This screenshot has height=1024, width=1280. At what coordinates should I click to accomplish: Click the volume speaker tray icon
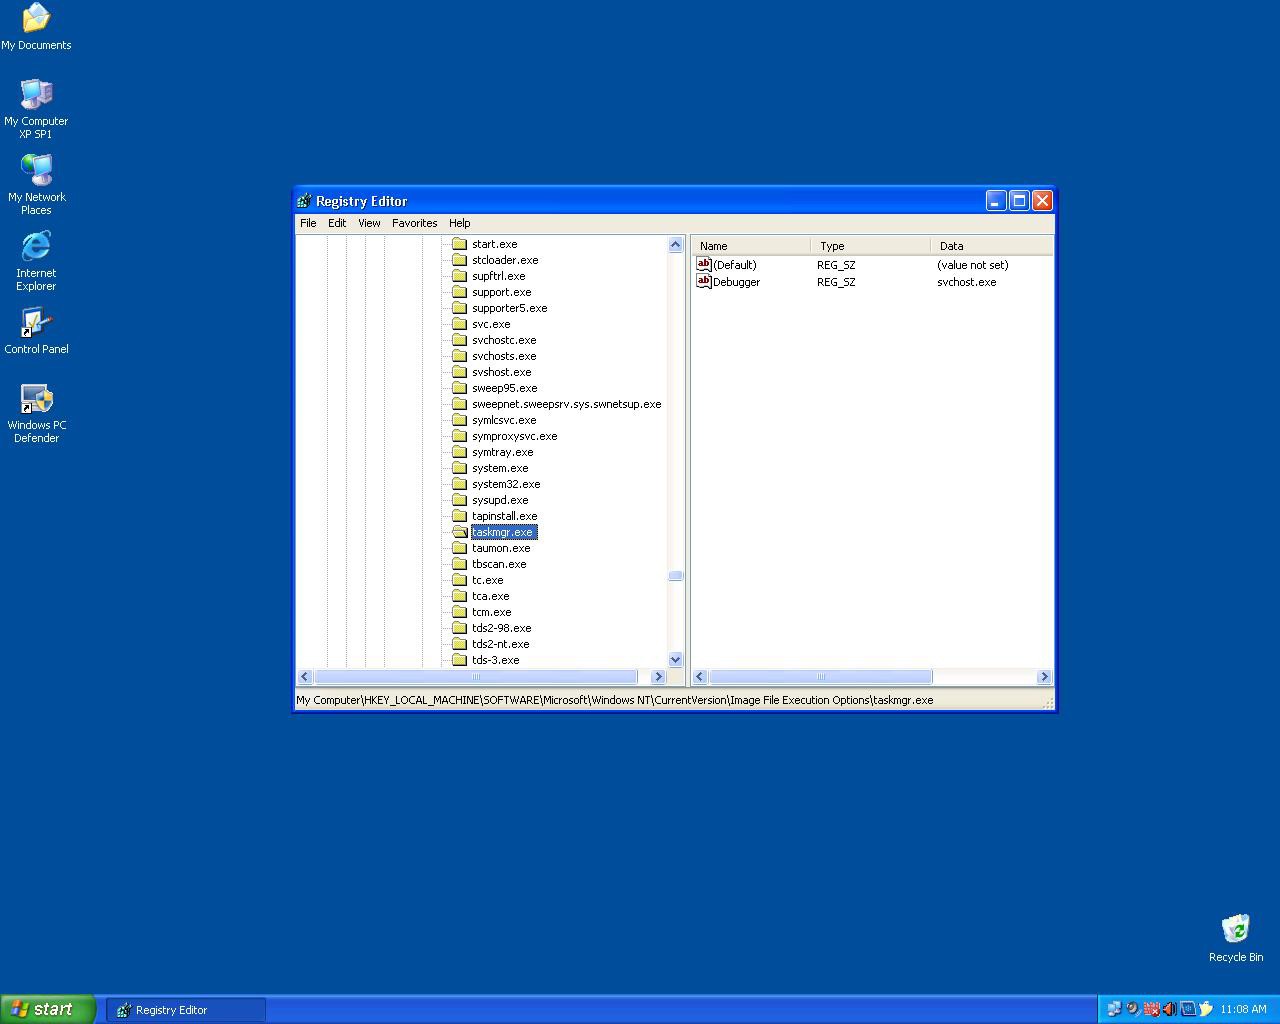[x=1169, y=1009]
